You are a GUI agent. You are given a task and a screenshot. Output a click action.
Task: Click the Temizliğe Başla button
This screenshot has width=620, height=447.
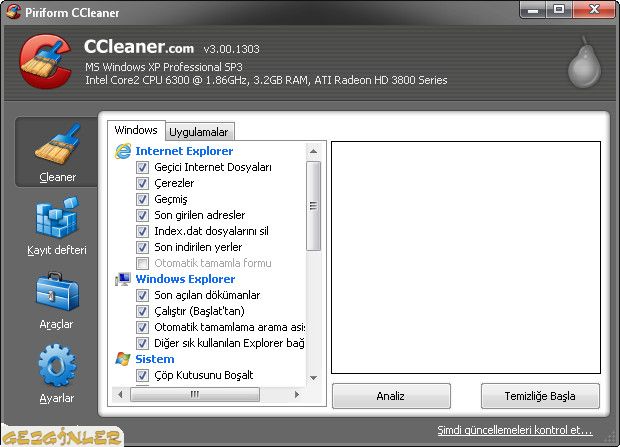pyautogui.click(x=540, y=396)
